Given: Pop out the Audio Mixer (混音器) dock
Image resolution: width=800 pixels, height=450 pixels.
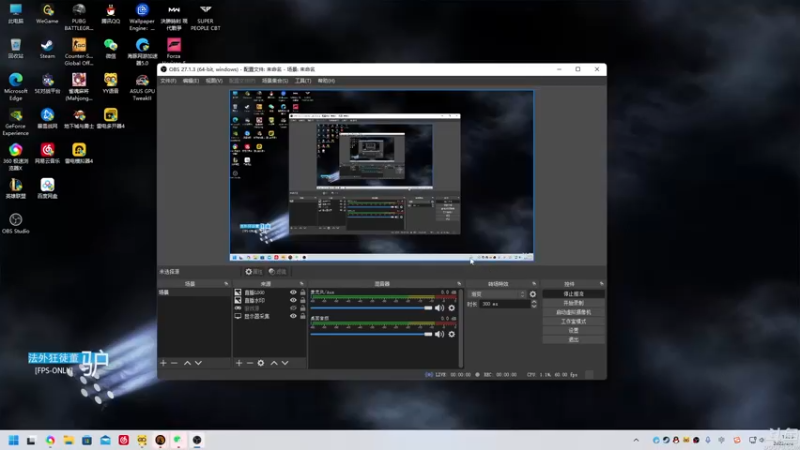Looking at the screenshot, I should tap(459, 284).
